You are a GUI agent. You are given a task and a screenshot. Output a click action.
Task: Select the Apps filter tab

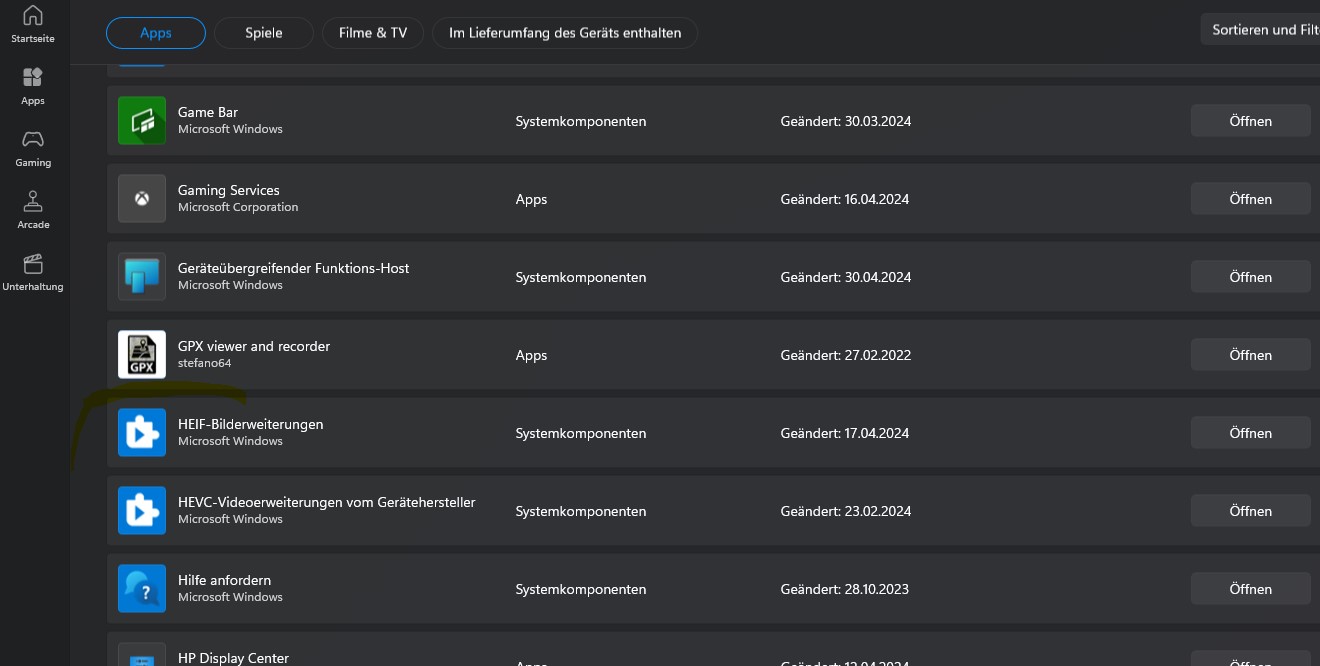click(x=156, y=33)
